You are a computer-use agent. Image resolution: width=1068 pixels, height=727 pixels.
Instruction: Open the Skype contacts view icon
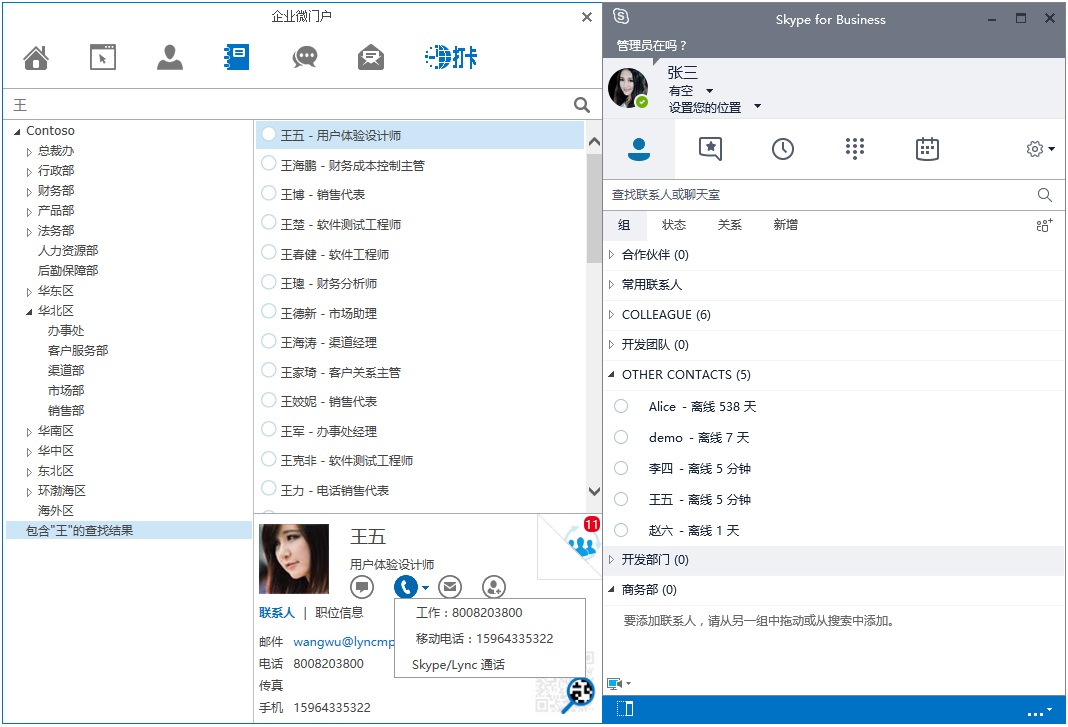639,149
